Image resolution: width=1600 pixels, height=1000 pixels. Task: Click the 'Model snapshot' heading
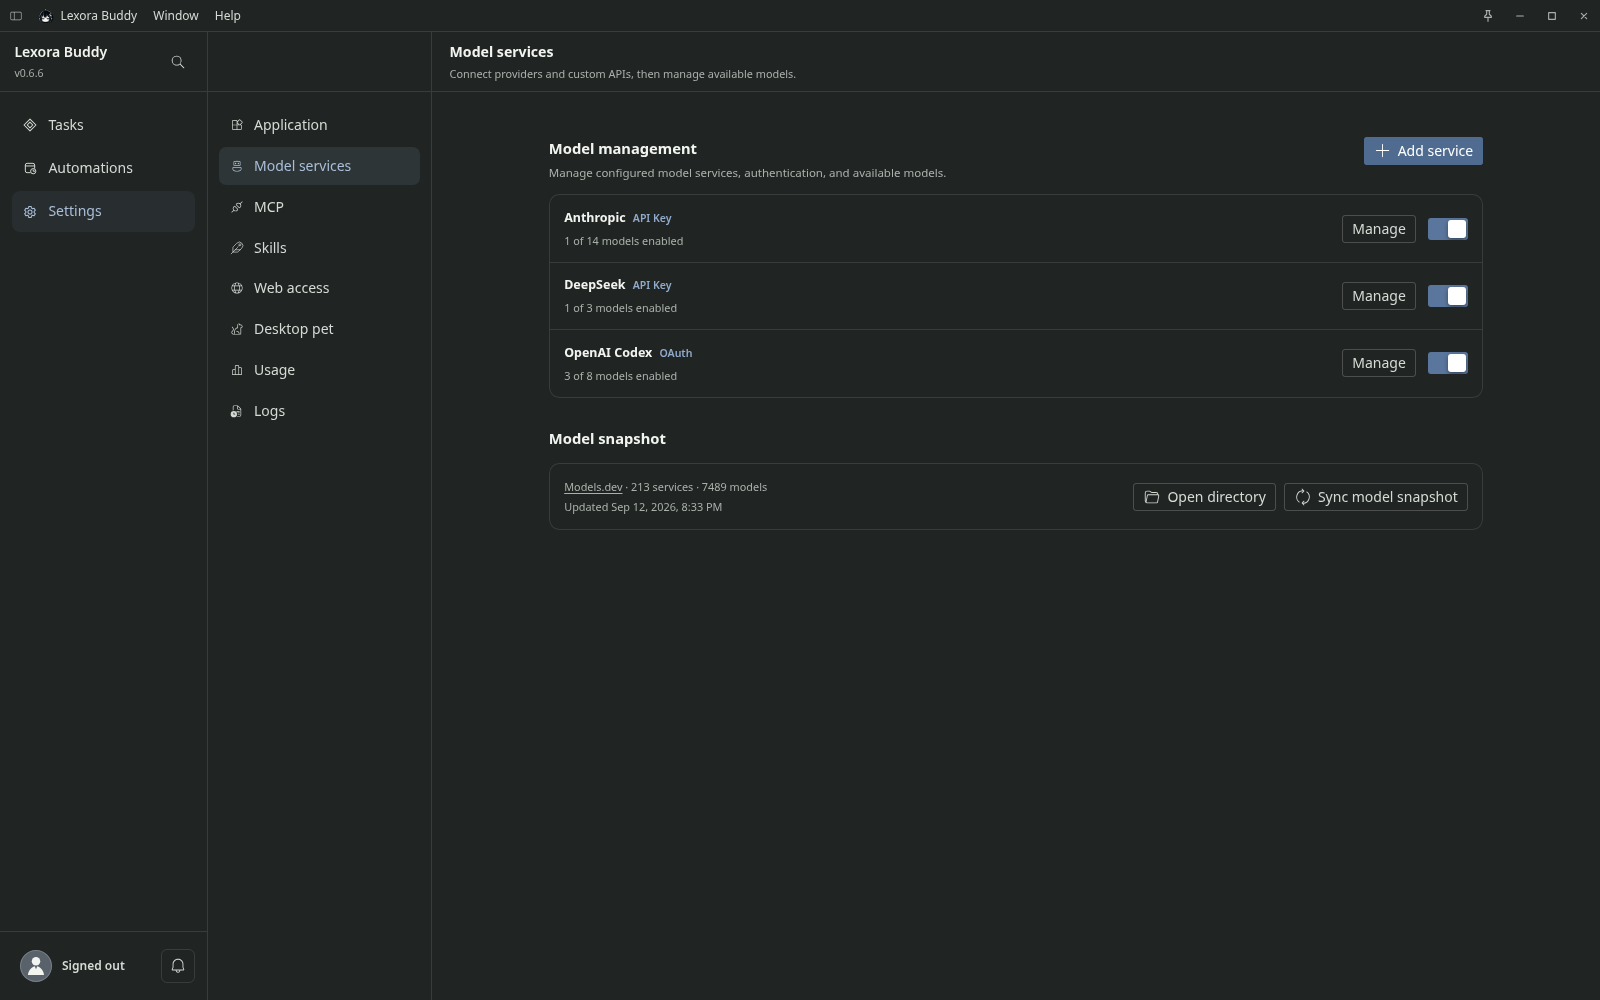tap(607, 439)
